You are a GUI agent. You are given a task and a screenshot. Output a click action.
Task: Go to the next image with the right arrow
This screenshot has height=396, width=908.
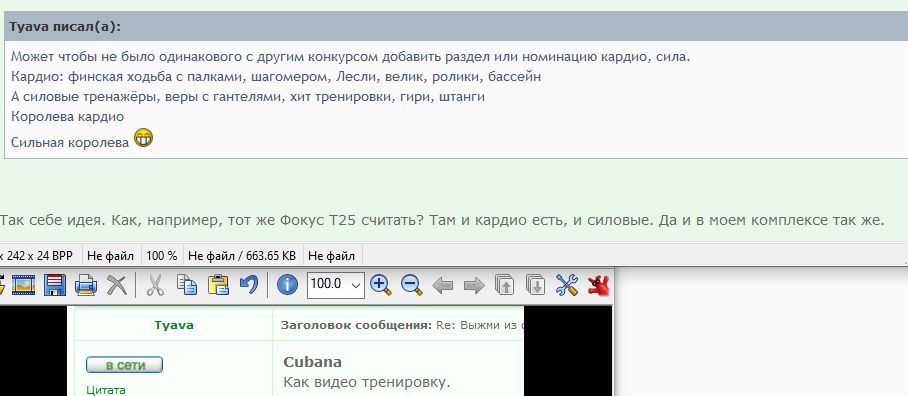(x=474, y=285)
